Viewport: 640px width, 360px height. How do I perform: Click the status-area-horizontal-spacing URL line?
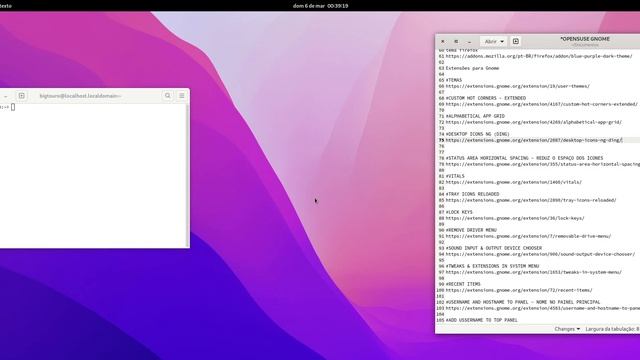(543, 164)
